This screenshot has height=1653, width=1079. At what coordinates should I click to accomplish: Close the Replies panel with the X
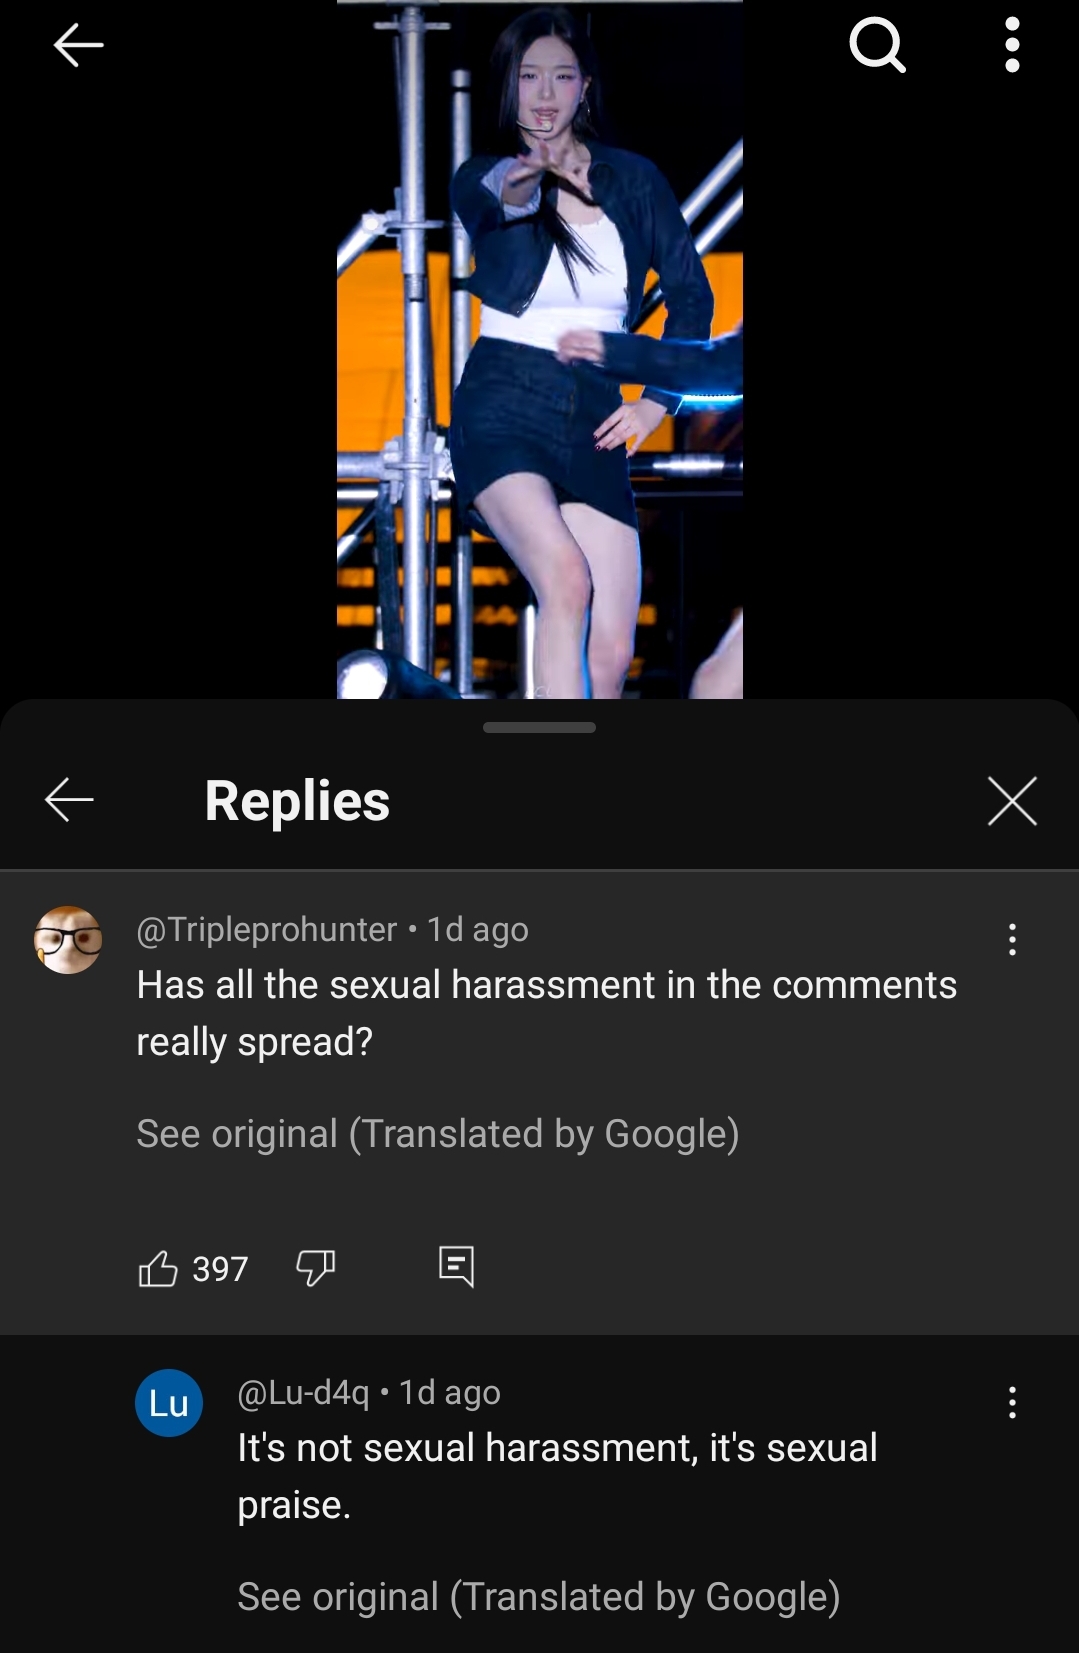click(1012, 800)
